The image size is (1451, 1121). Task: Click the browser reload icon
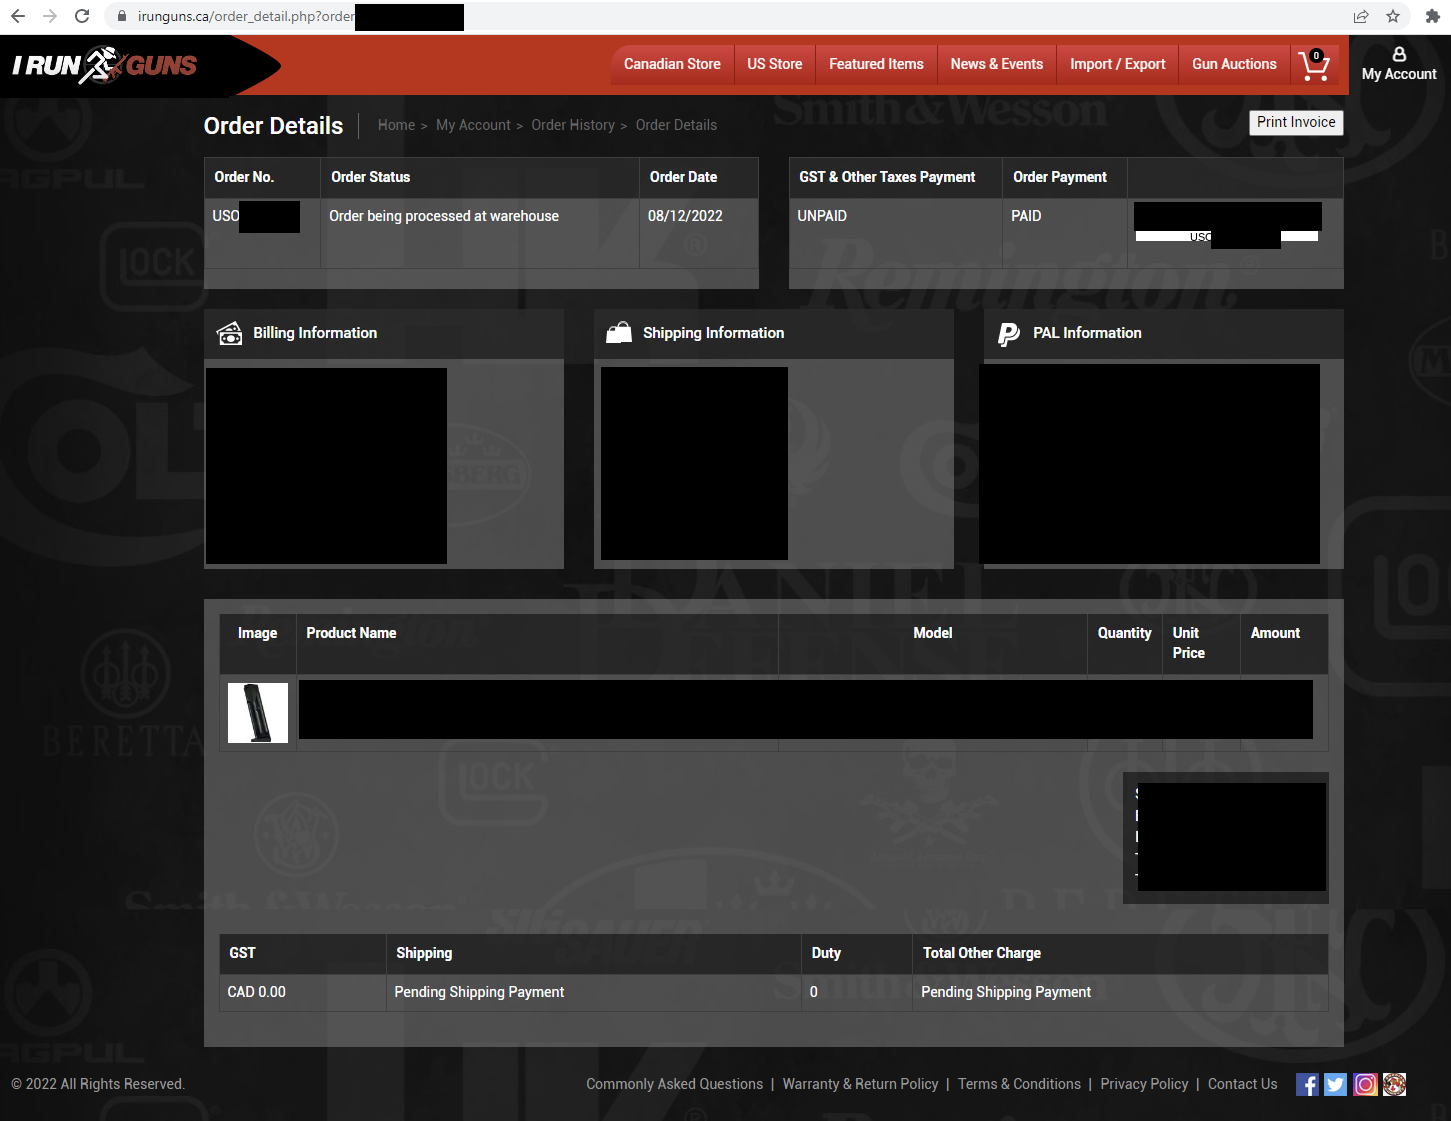(x=82, y=16)
